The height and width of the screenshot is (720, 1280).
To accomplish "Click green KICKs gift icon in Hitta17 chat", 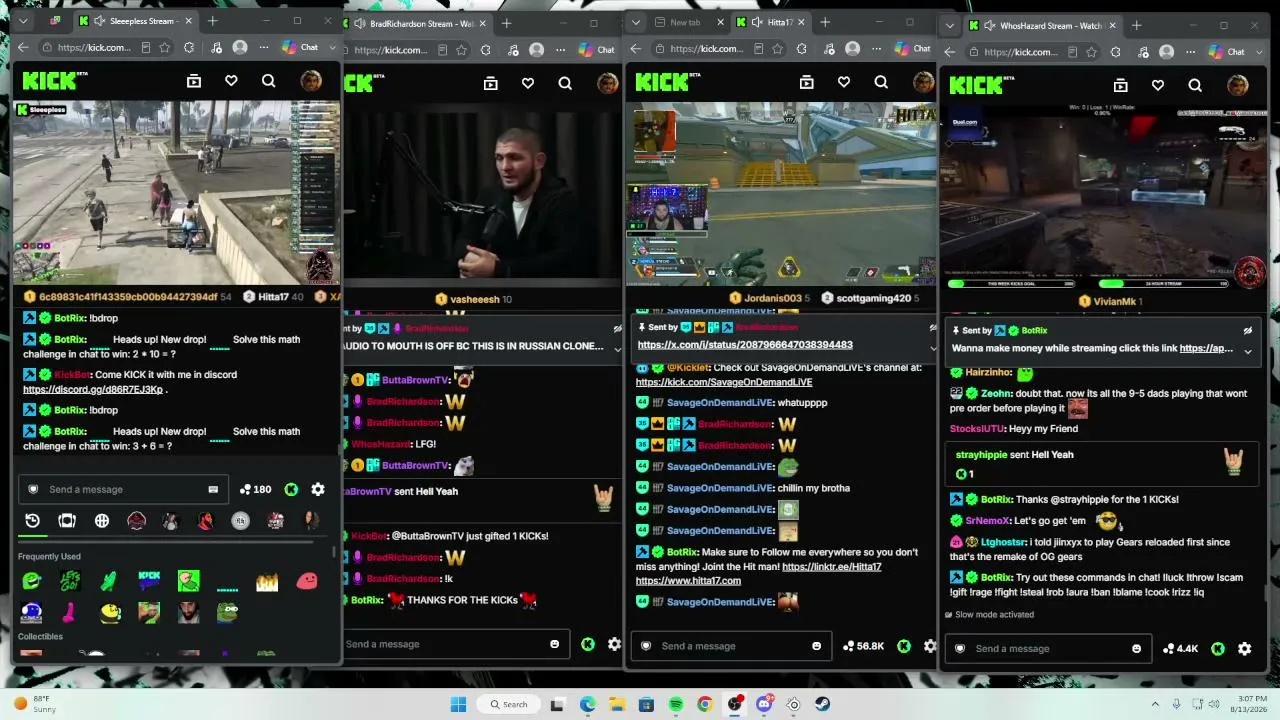I will click(x=904, y=646).
